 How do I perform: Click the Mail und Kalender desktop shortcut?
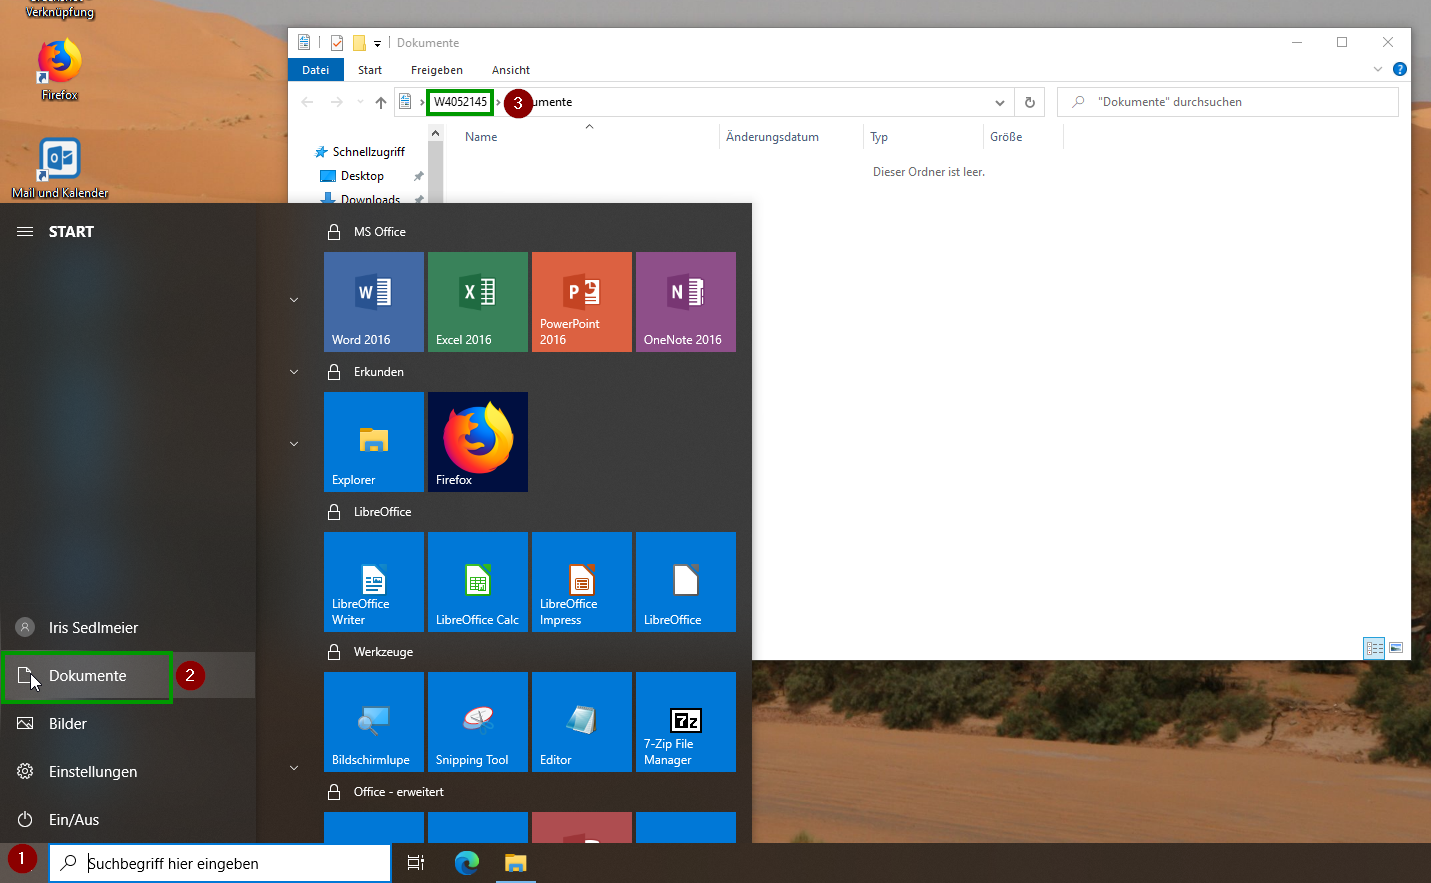coord(60,168)
